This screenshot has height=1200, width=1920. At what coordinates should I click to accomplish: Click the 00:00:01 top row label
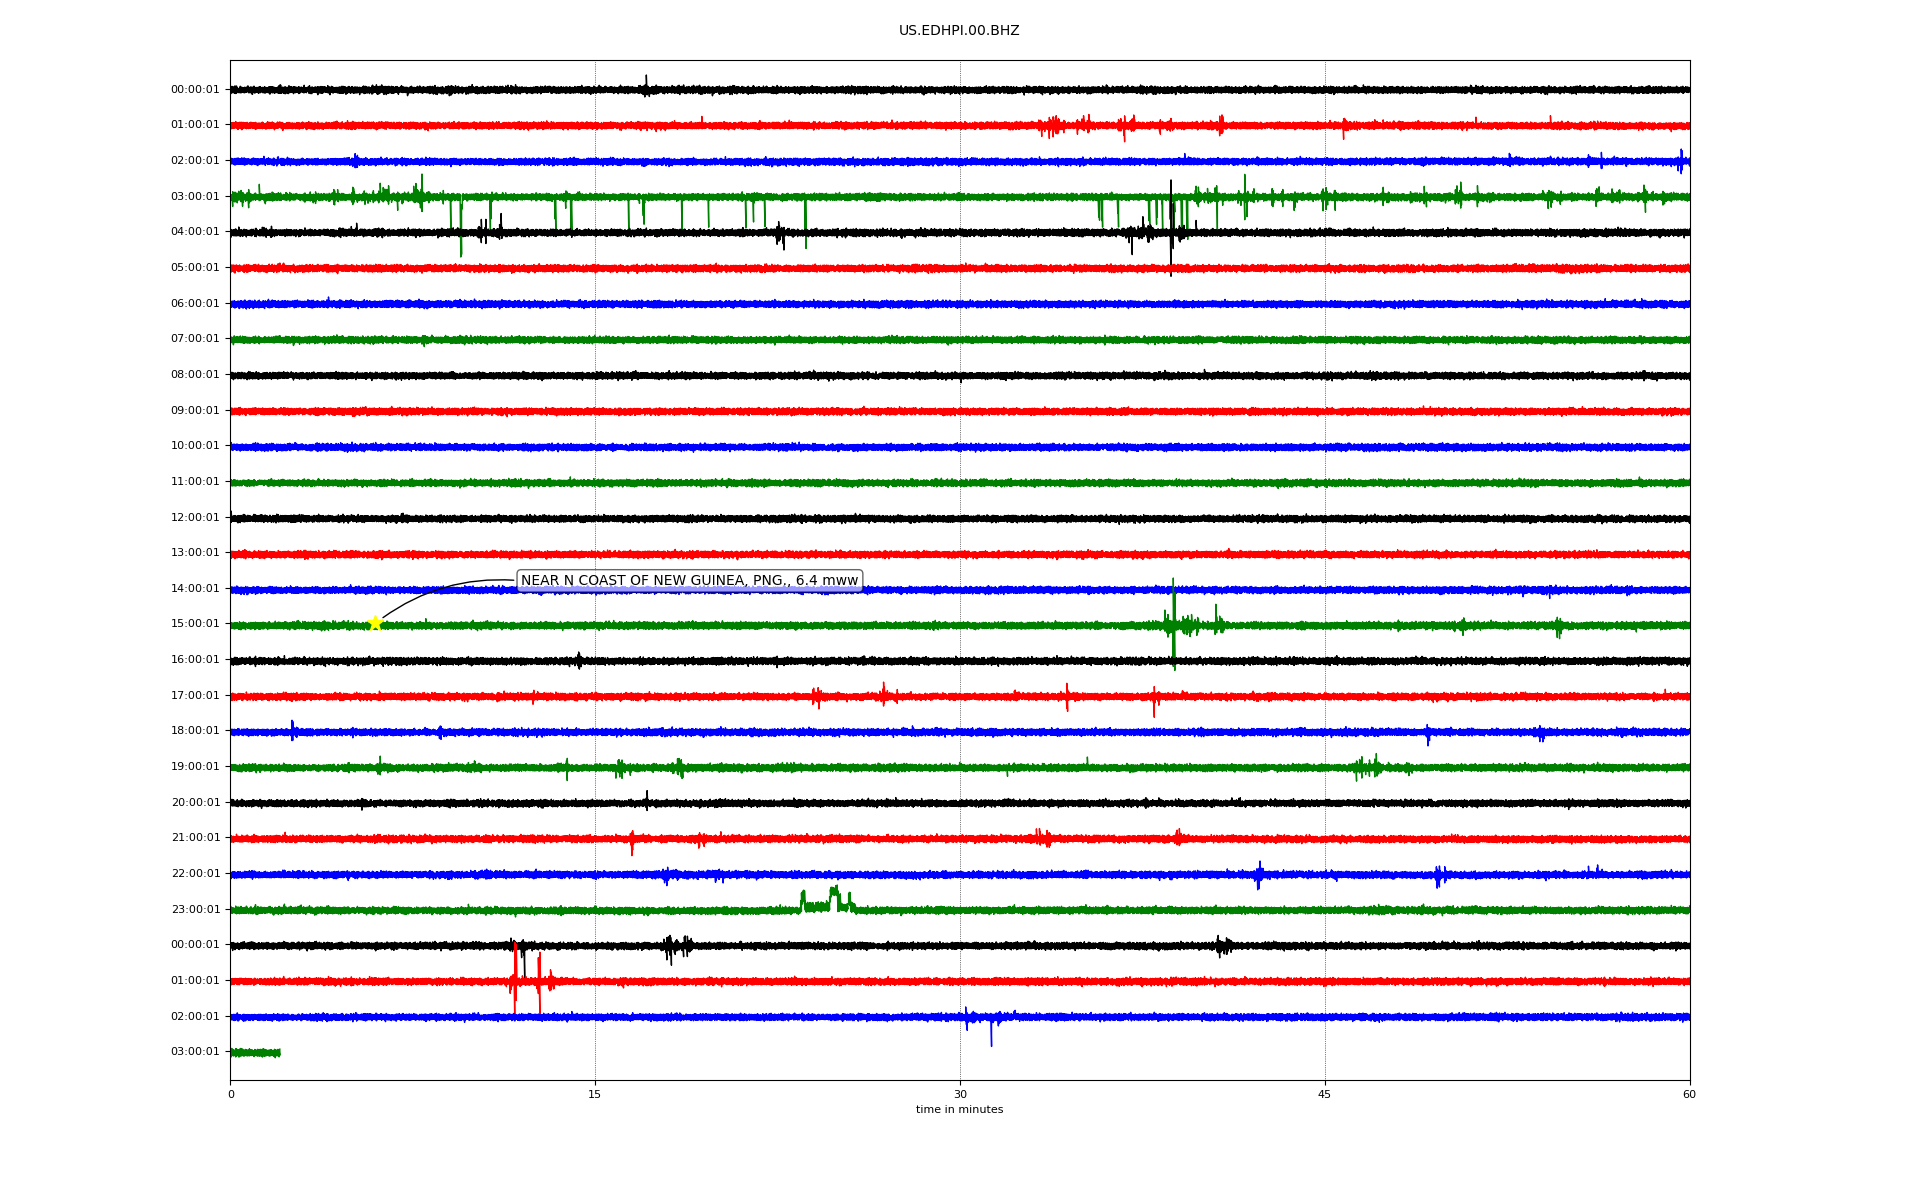[x=195, y=90]
